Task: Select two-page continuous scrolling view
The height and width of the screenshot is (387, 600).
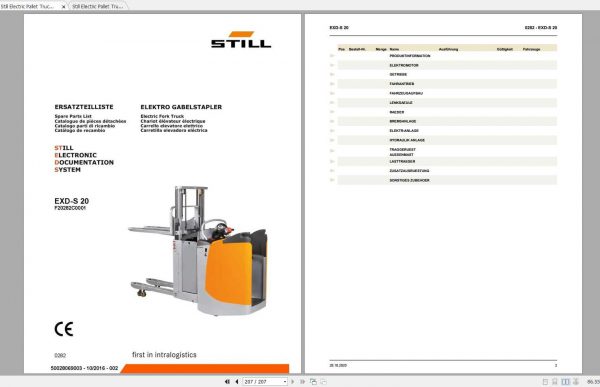Action: coord(576,382)
